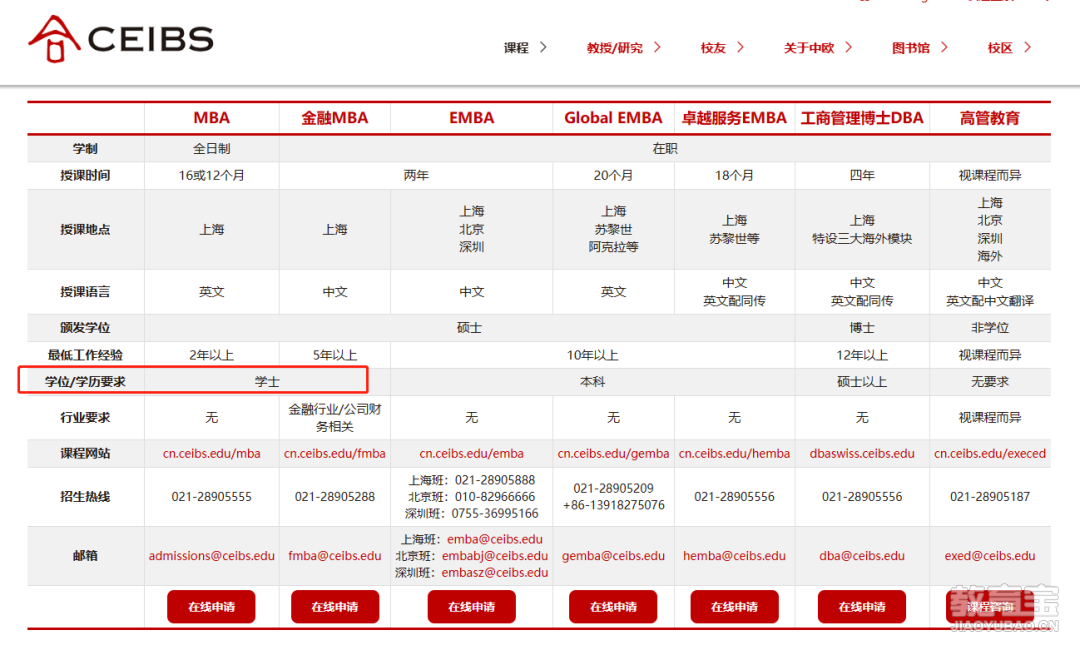Screen dimensions: 1080x655
Task: Open the dbaswiss.ceibs.edu website link
Action: (x=862, y=453)
